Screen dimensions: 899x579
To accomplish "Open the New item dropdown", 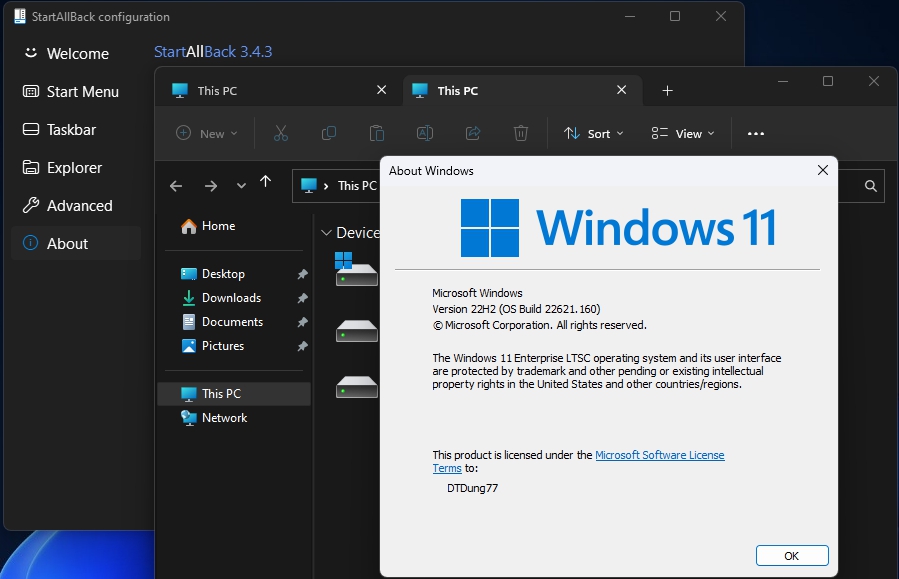I will pos(206,134).
